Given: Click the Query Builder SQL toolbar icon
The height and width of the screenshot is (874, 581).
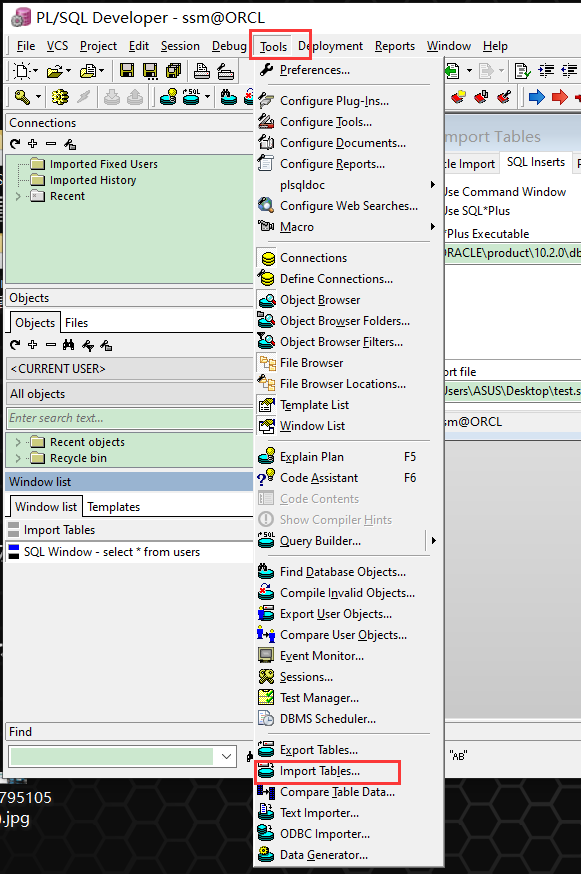Looking at the screenshot, I should click(x=191, y=98).
